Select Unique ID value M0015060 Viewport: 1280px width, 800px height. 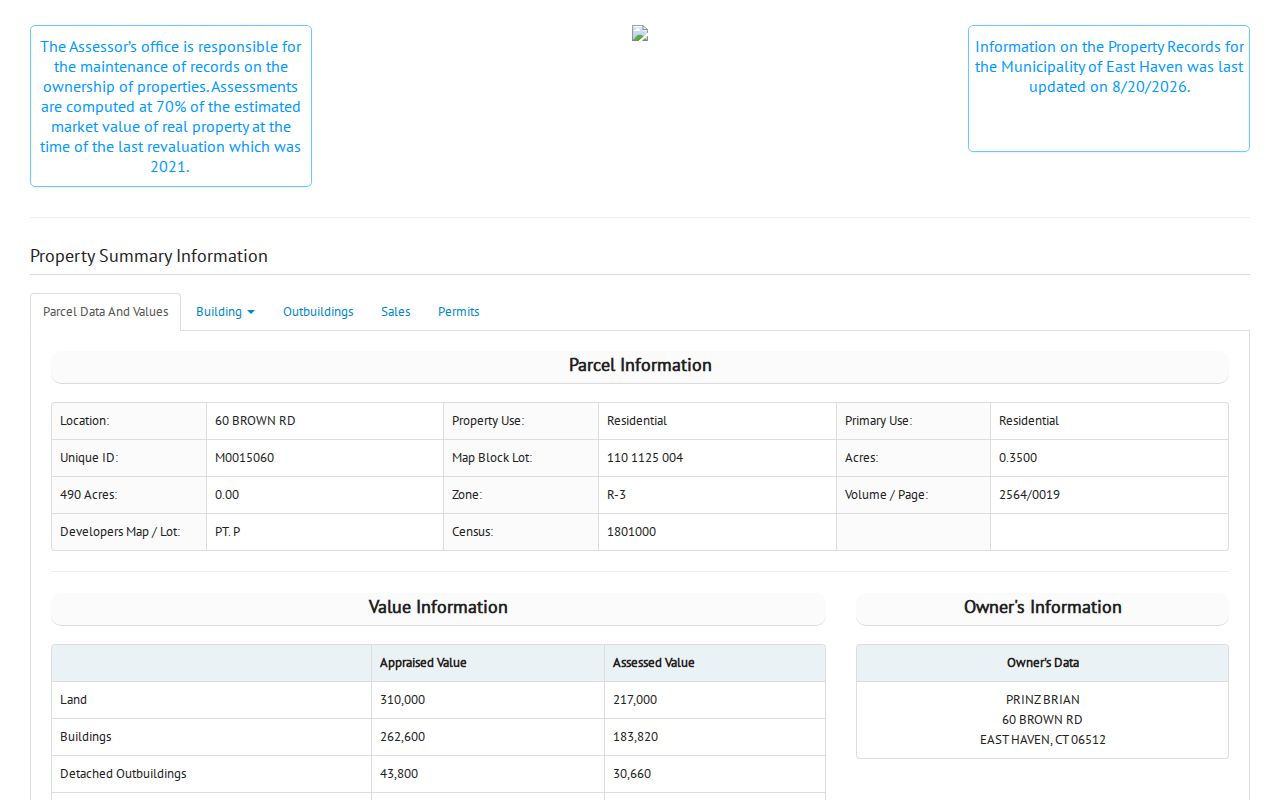pyautogui.click(x=244, y=458)
